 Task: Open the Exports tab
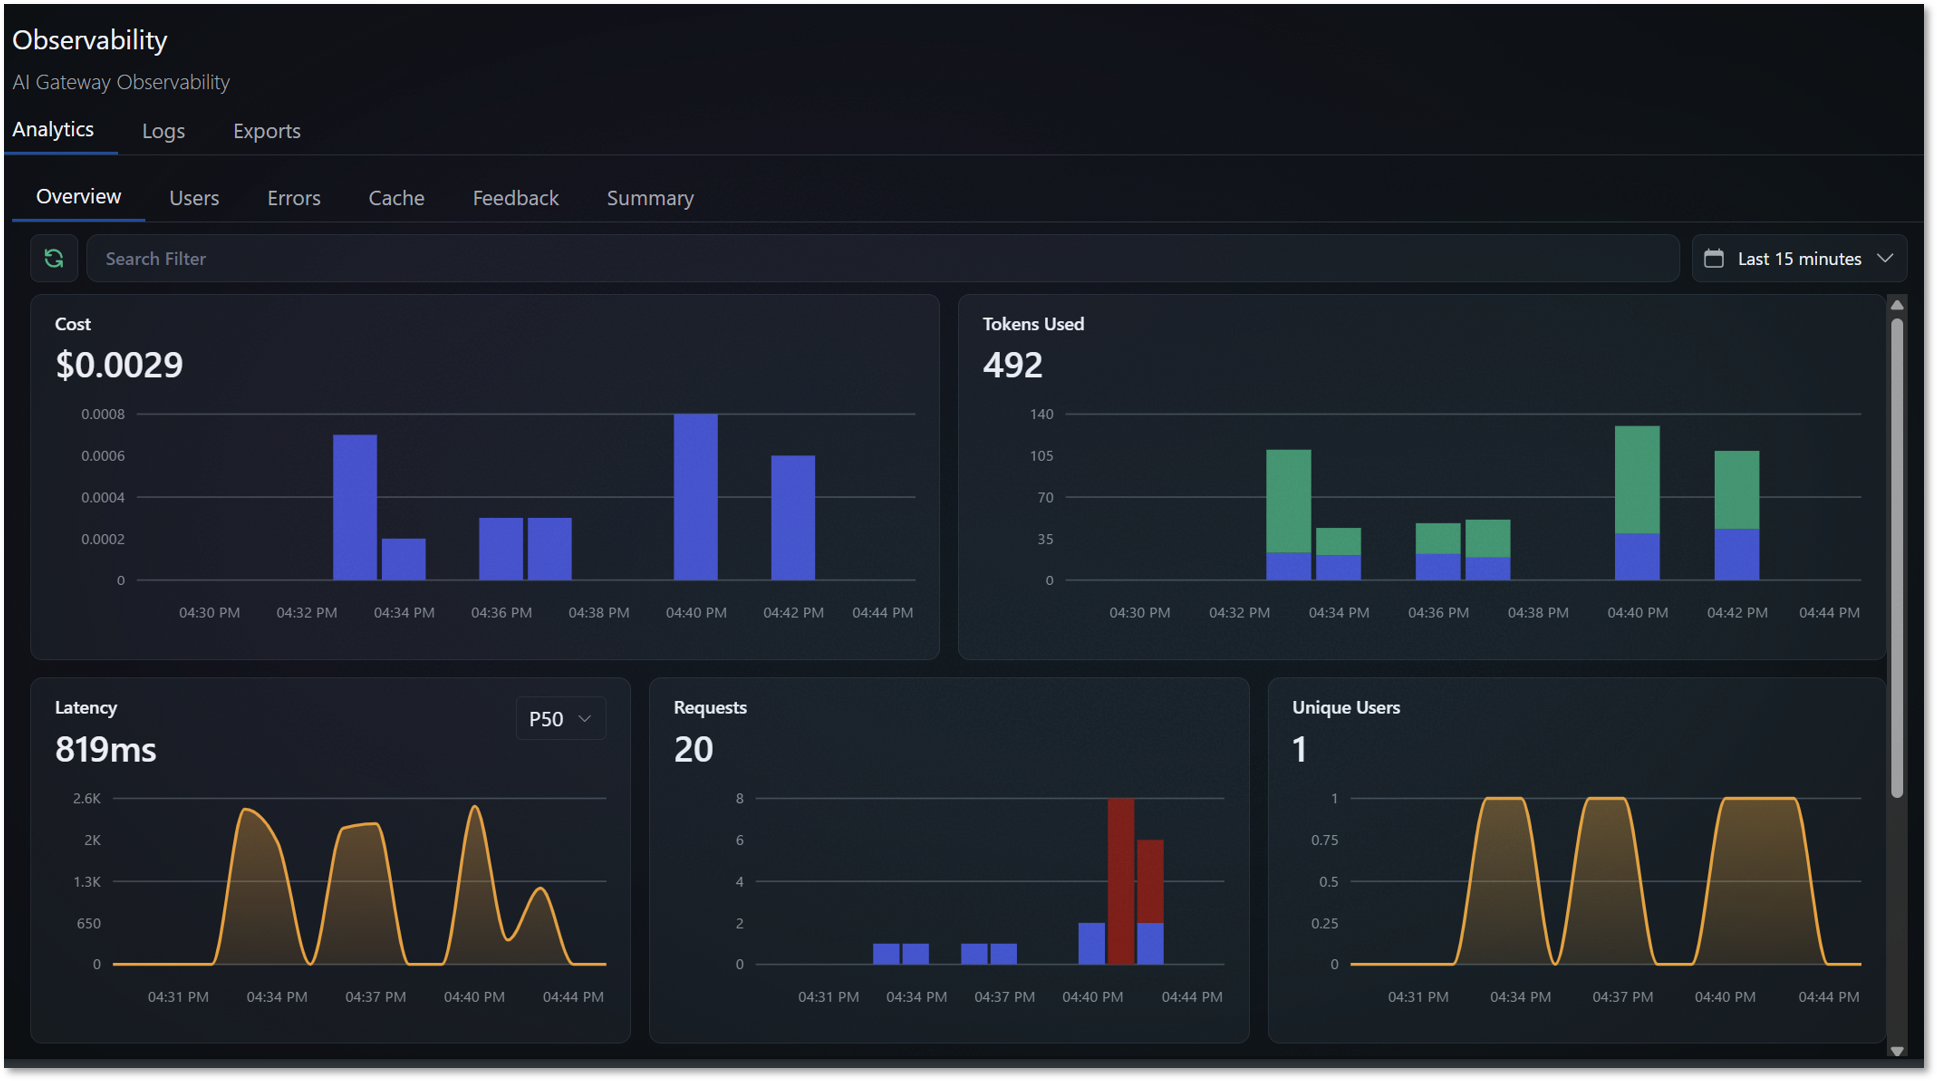pos(267,131)
